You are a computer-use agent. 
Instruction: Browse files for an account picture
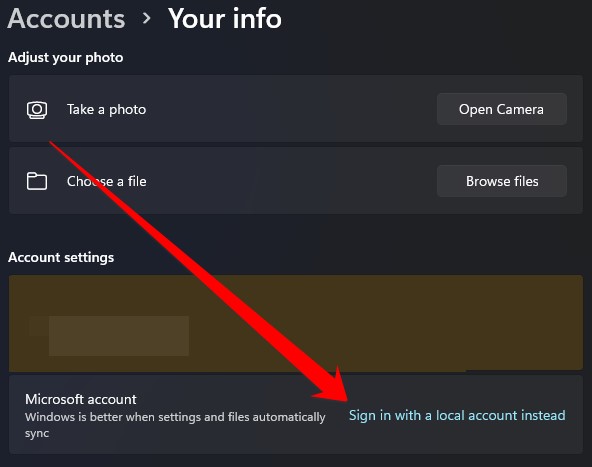(502, 181)
